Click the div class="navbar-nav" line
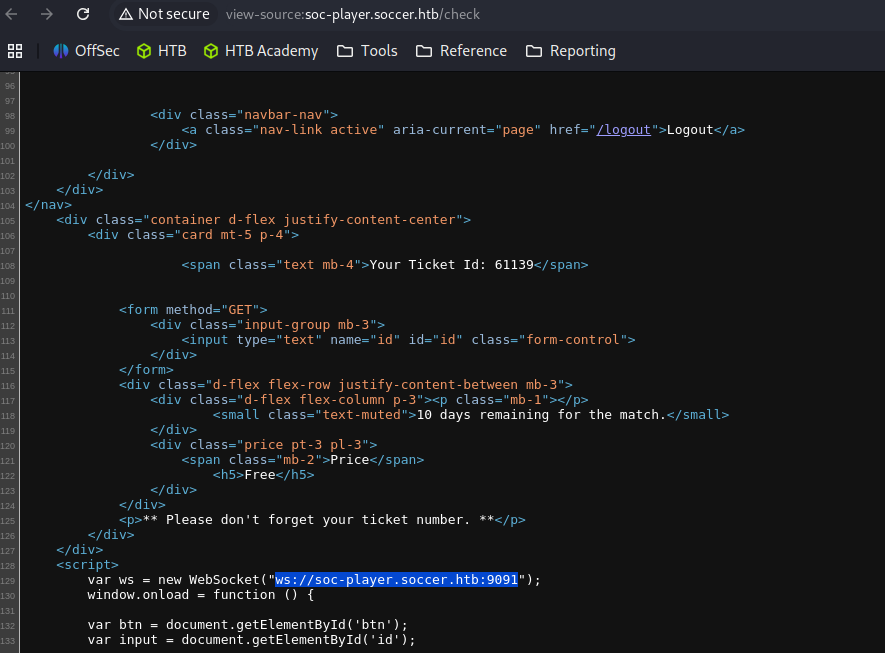The height and width of the screenshot is (653, 885). click(x=244, y=115)
